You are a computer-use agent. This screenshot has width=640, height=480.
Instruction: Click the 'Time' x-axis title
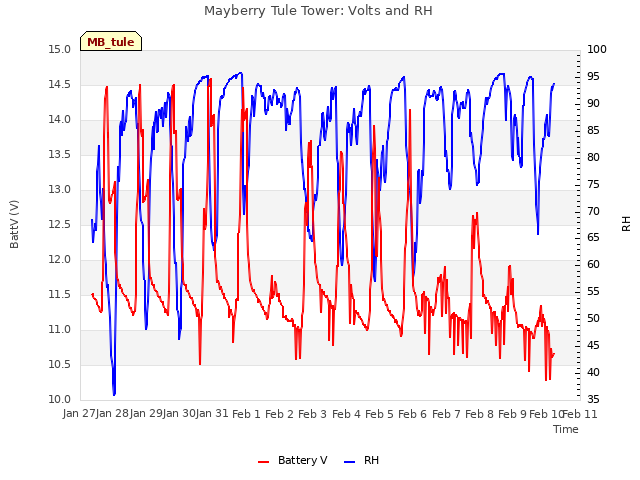pos(566,429)
